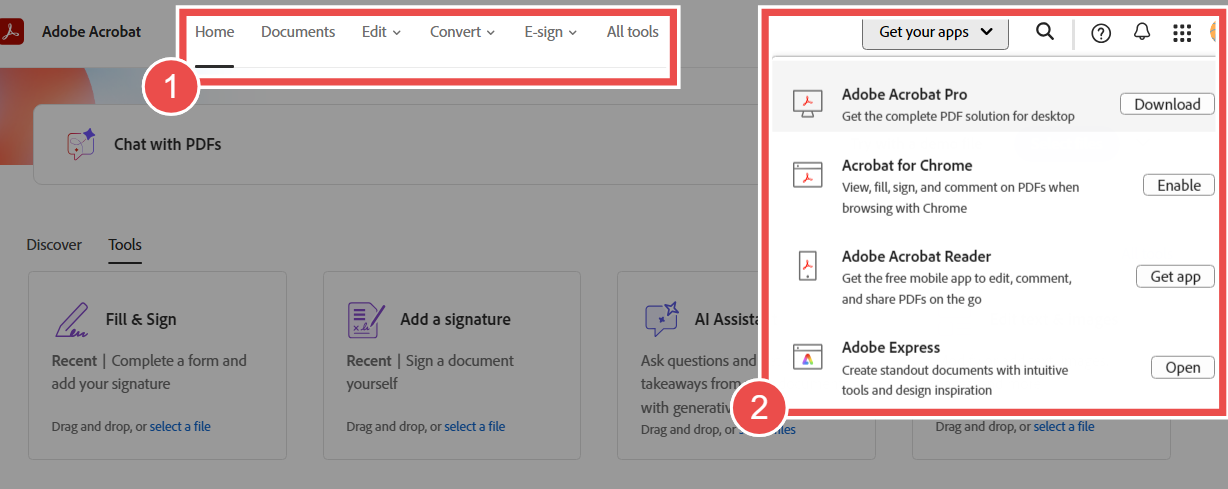The height and width of the screenshot is (489, 1228).
Task: Expand the Convert dropdown menu
Action: pyautogui.click(x=462, y=32)
